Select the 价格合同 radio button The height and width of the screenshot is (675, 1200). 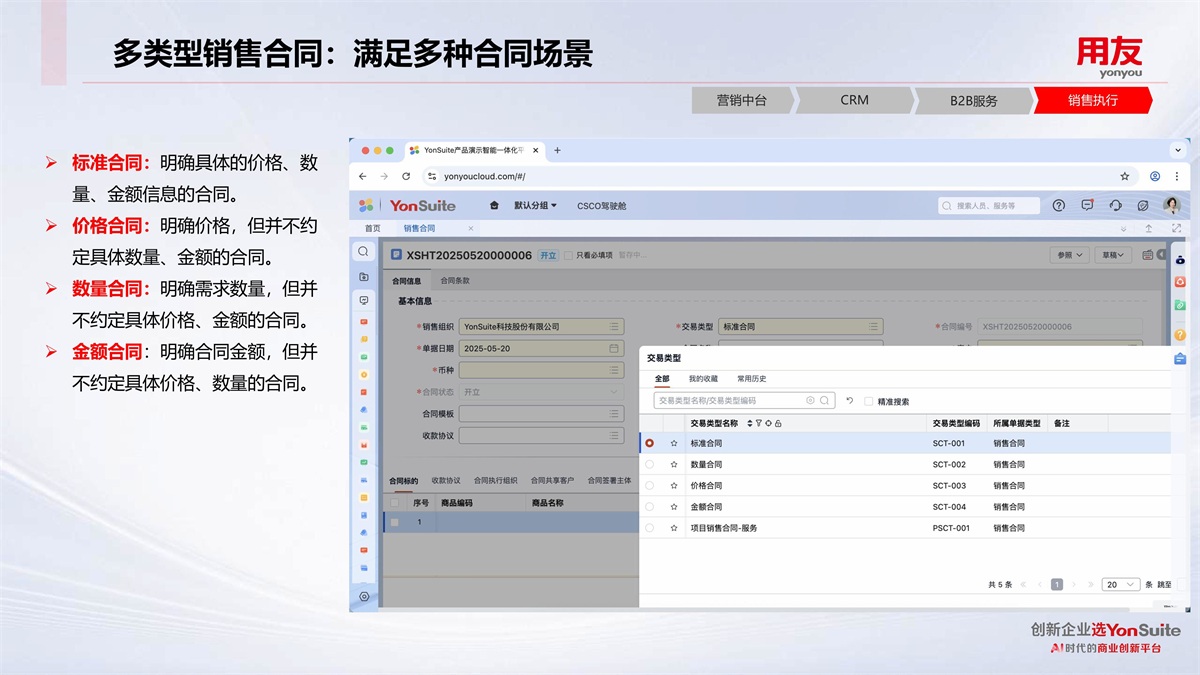[650, 486]
